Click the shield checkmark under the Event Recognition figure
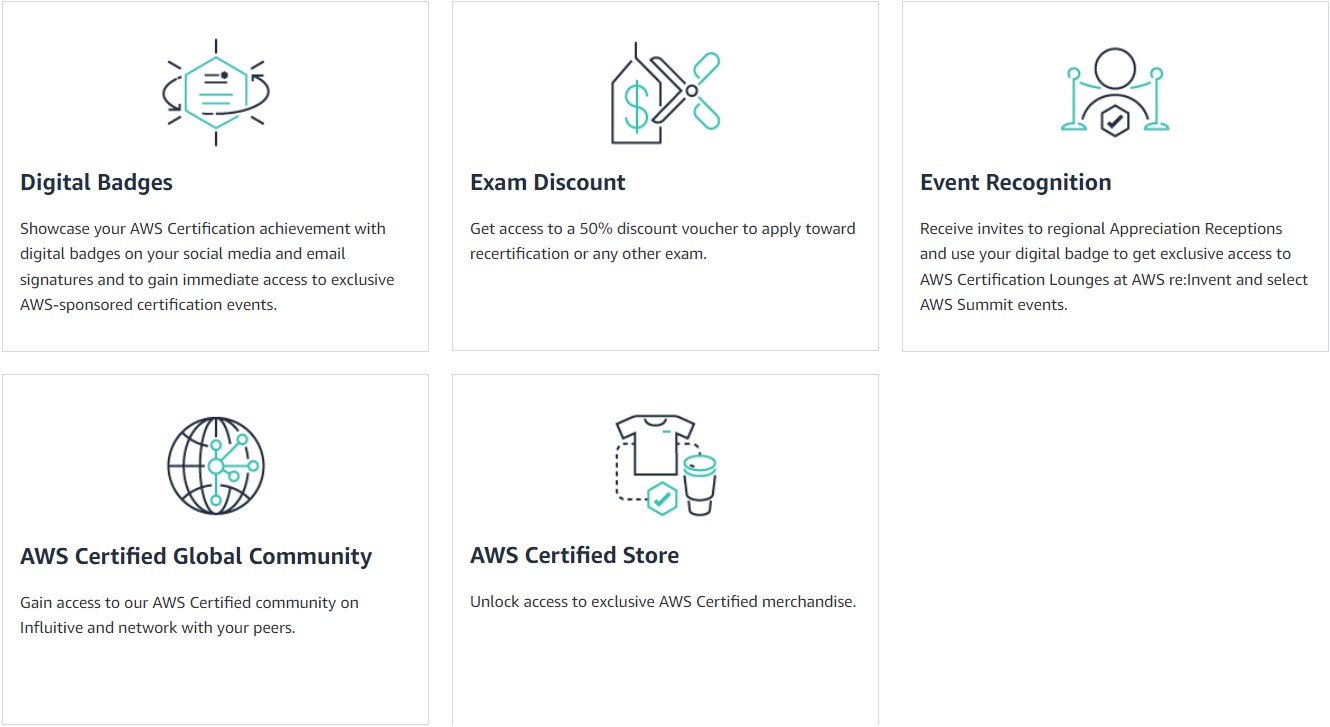 click(x=1113, y=120)
